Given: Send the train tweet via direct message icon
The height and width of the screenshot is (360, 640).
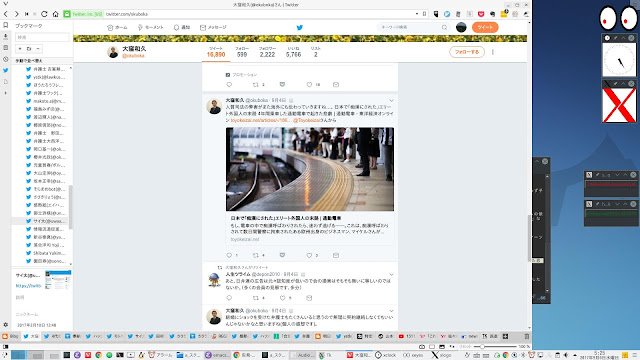Looking at the screenshot, I should pyautogui.click(x=336, y=255).
